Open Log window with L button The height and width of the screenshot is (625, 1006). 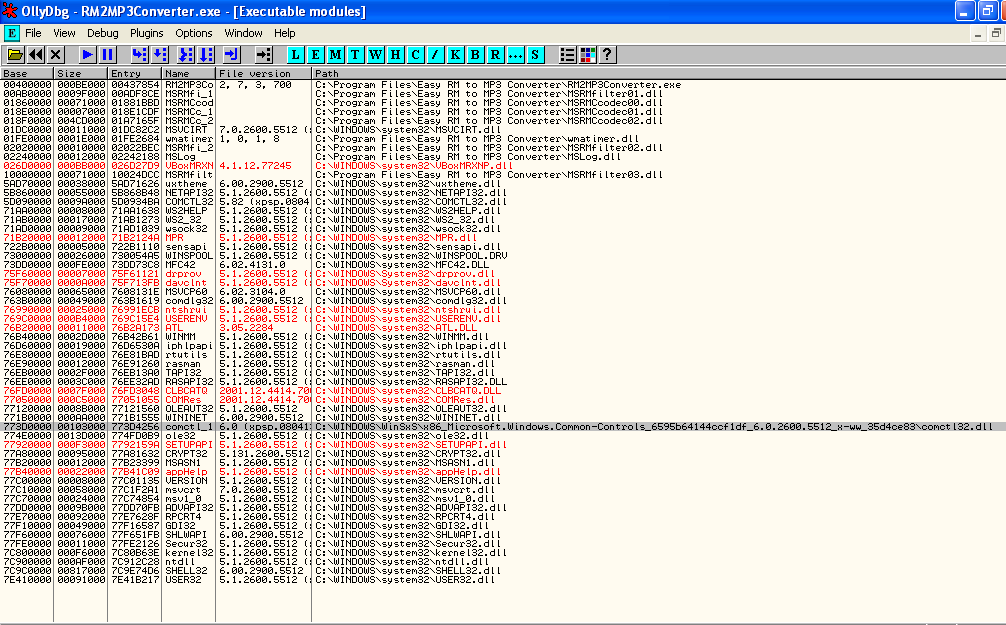pyautogui.click(x=295, y=55)
